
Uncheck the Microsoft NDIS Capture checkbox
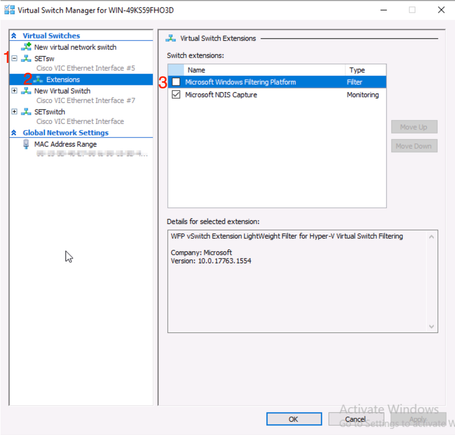point(176,95)
